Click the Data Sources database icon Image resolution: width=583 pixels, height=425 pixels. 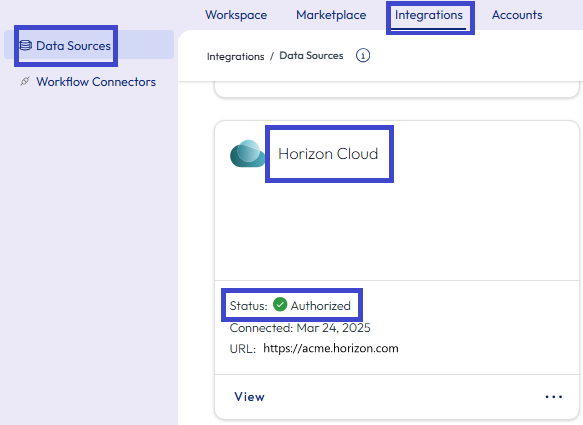tap(25, 45)
